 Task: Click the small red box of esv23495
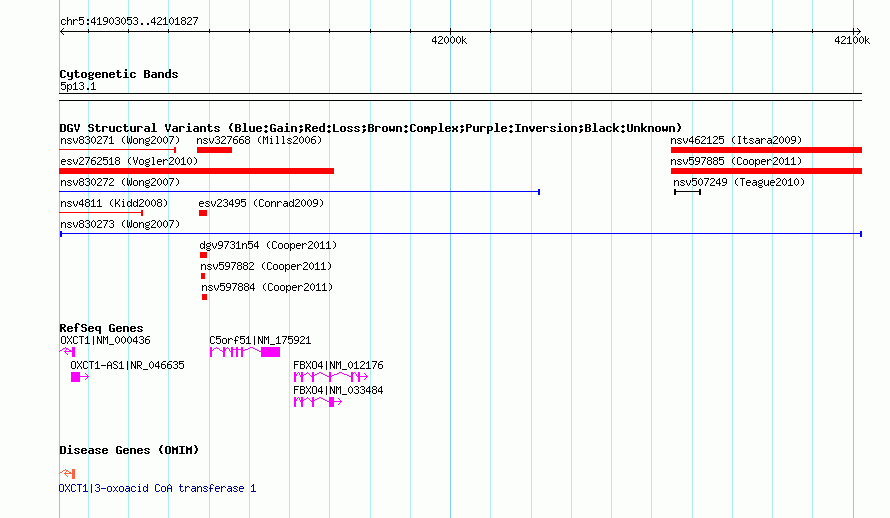tap(203, 213)
